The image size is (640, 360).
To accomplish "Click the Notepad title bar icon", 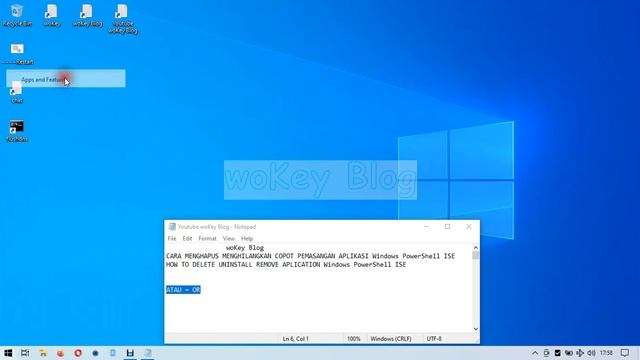I will [x=172, y=227].
